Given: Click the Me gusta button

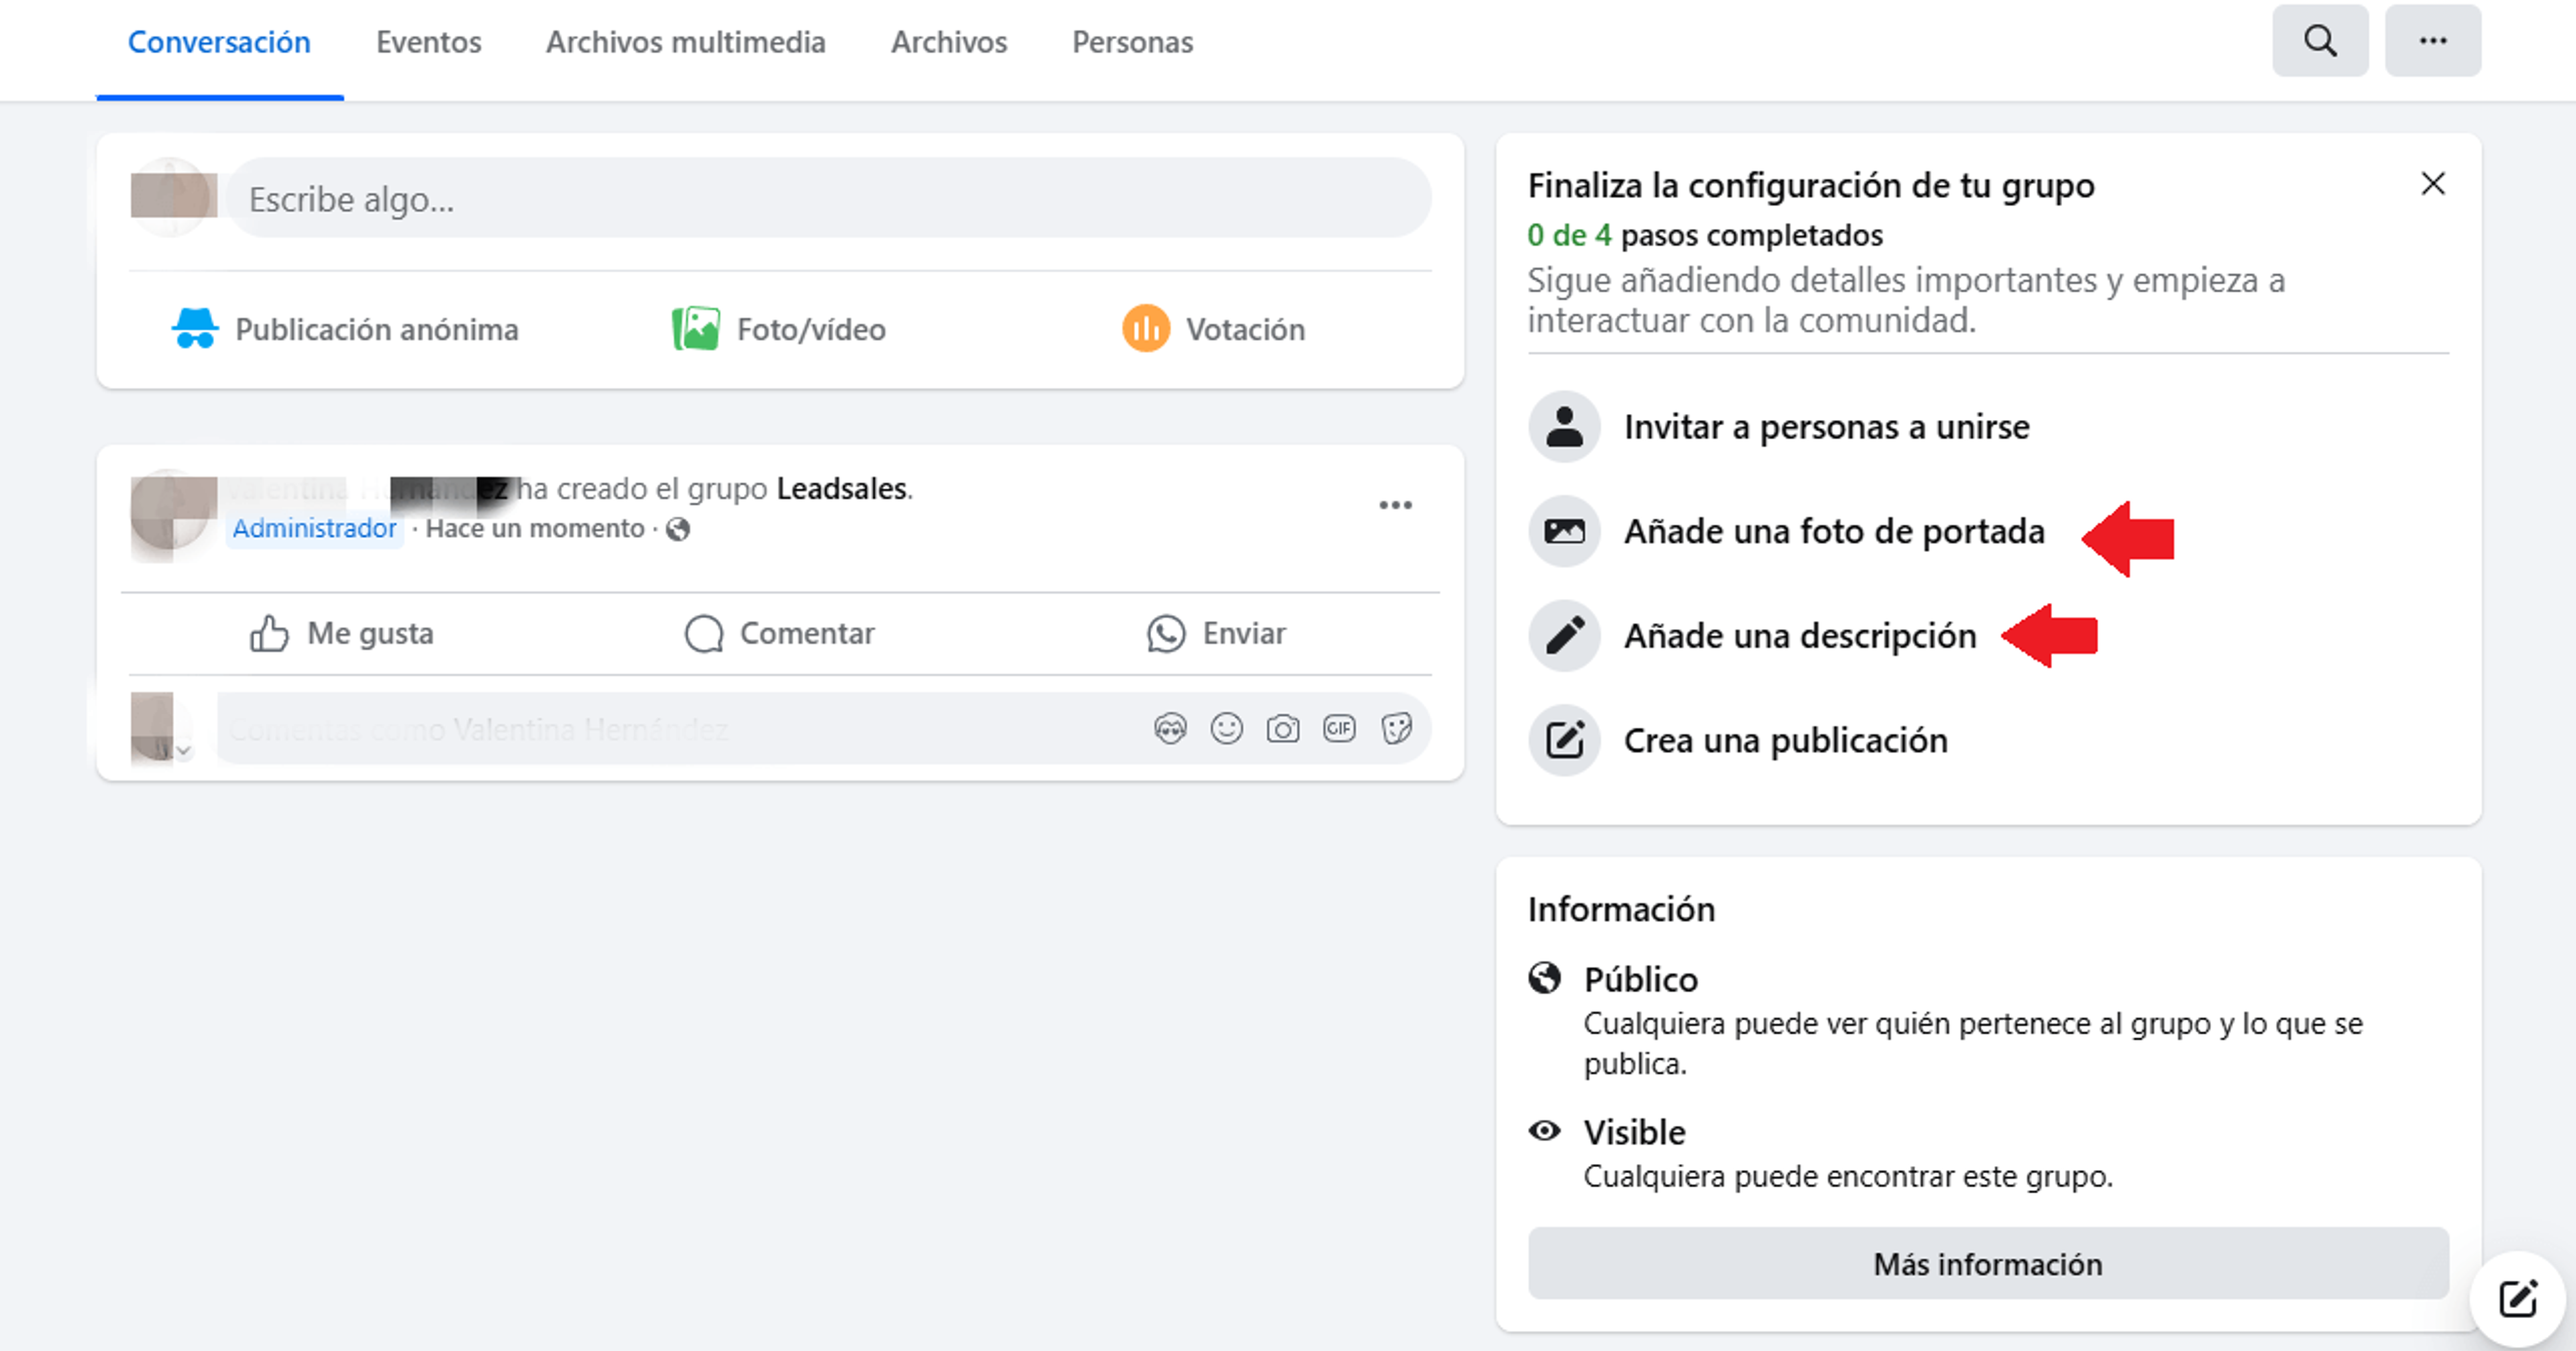Looking at the screenshot, I should pos(341,633).
